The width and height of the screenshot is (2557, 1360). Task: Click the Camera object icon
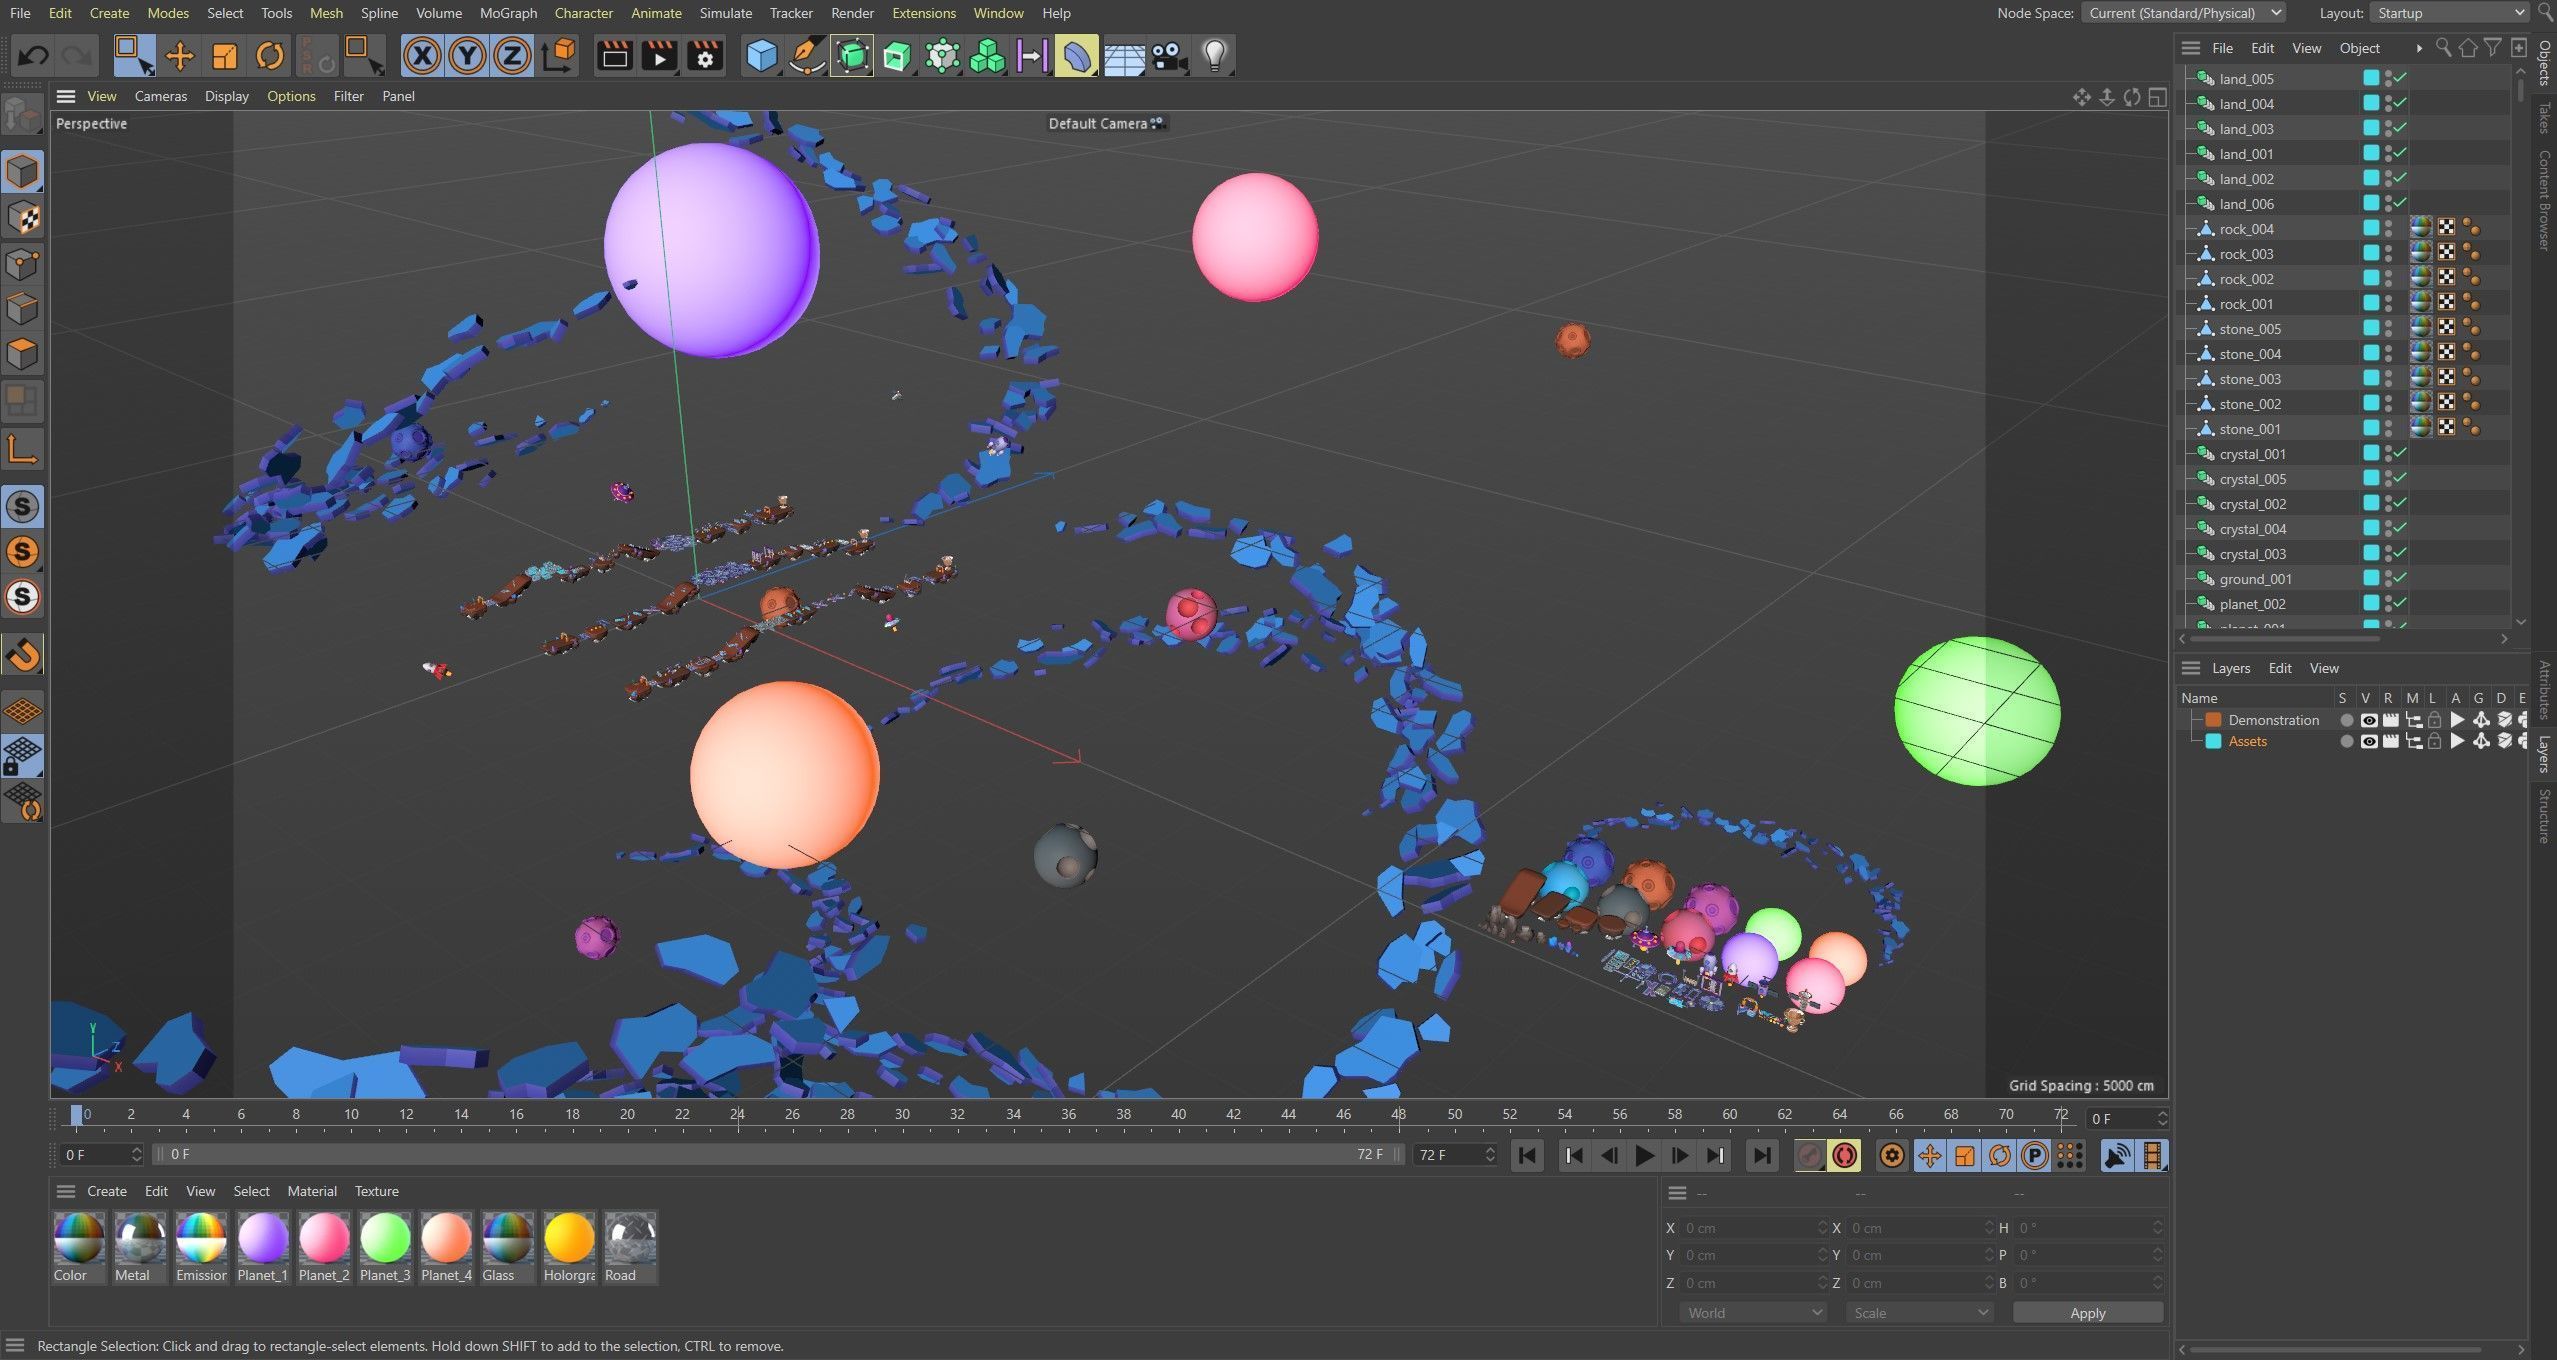point(1168,56)
